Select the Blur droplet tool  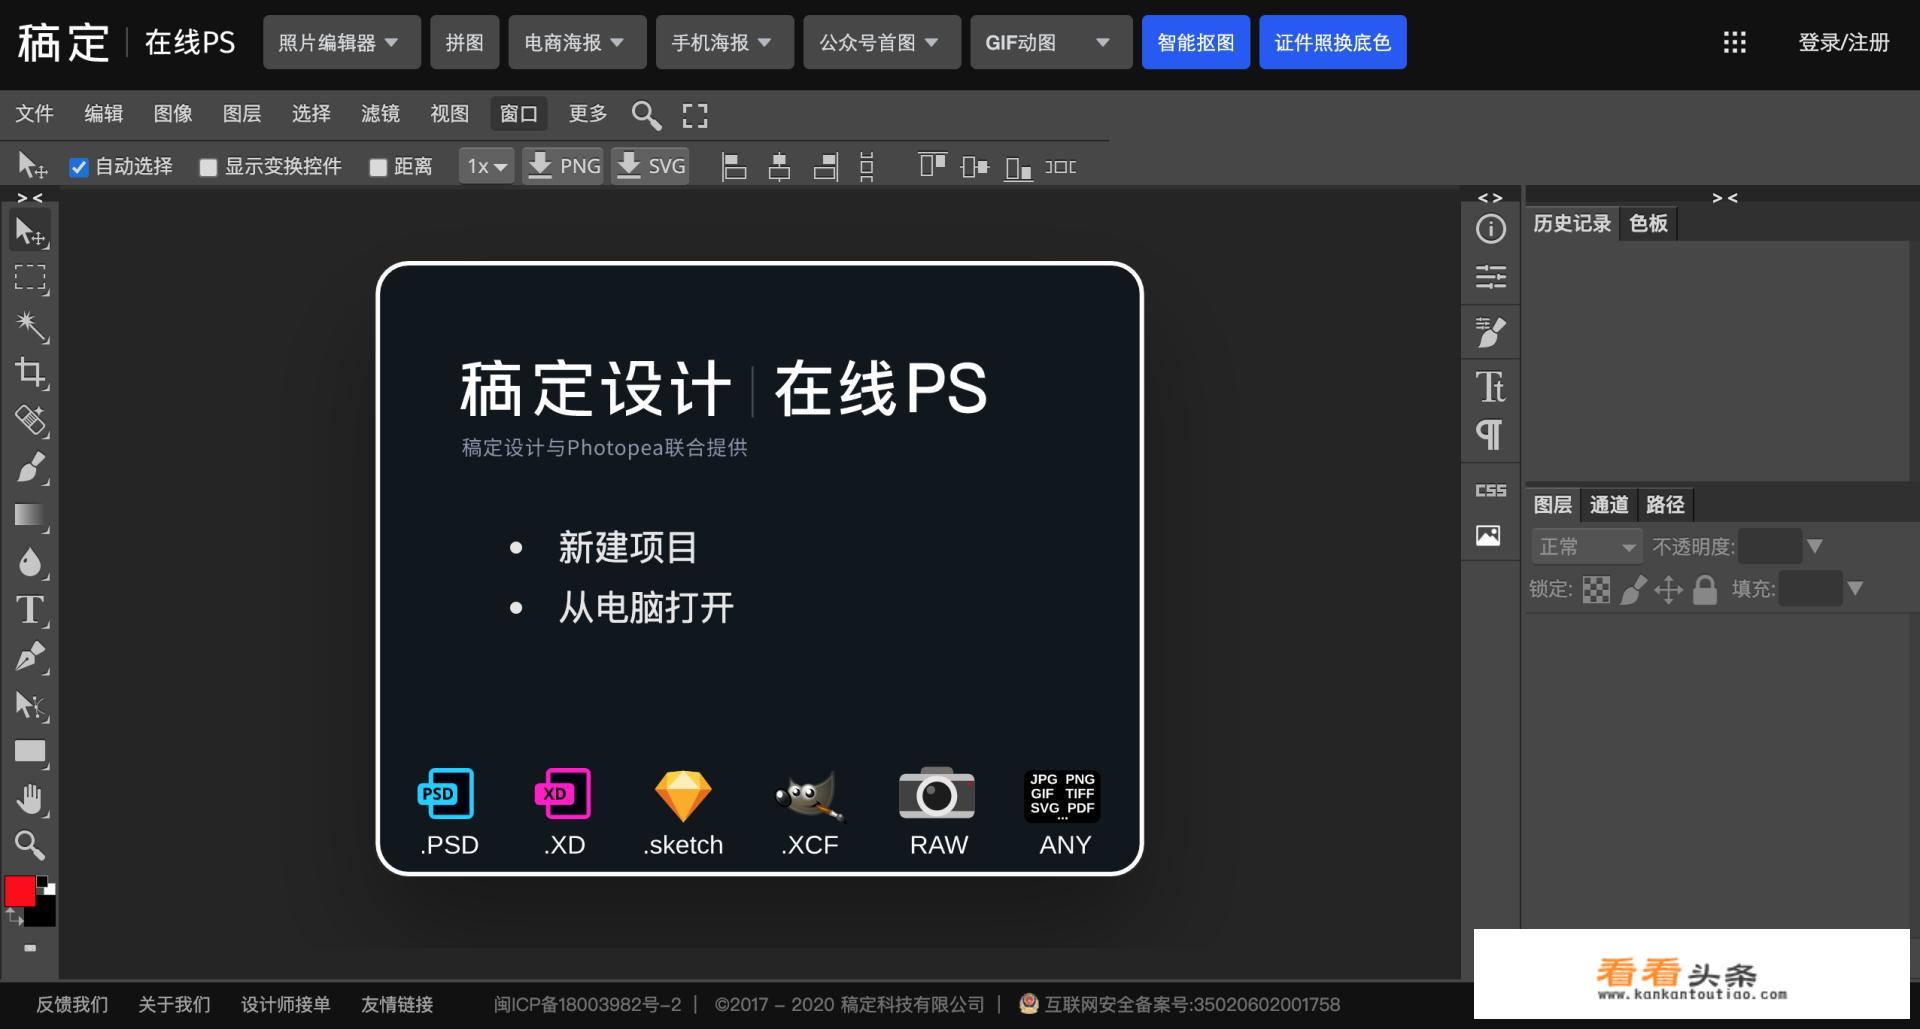[30, 562]
